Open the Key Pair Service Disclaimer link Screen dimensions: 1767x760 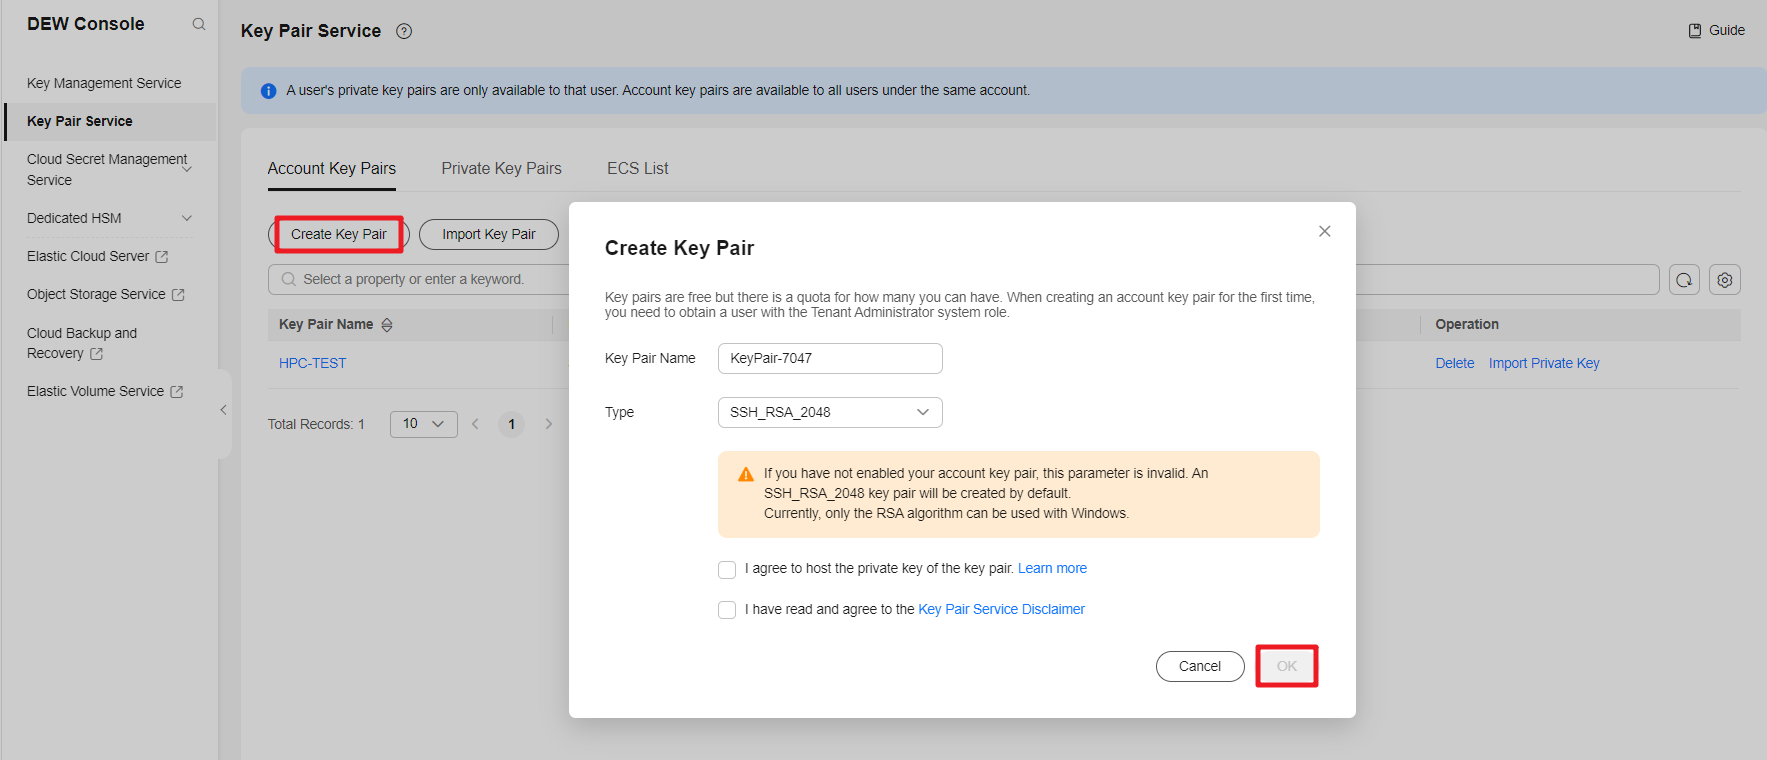coord(1001,609)
